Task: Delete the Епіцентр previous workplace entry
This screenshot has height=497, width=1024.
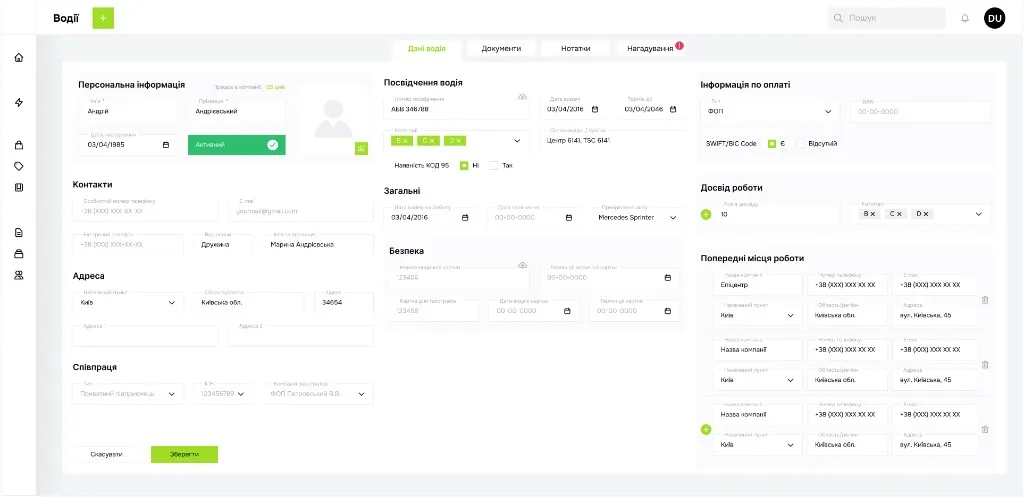Action: (985, 300)
